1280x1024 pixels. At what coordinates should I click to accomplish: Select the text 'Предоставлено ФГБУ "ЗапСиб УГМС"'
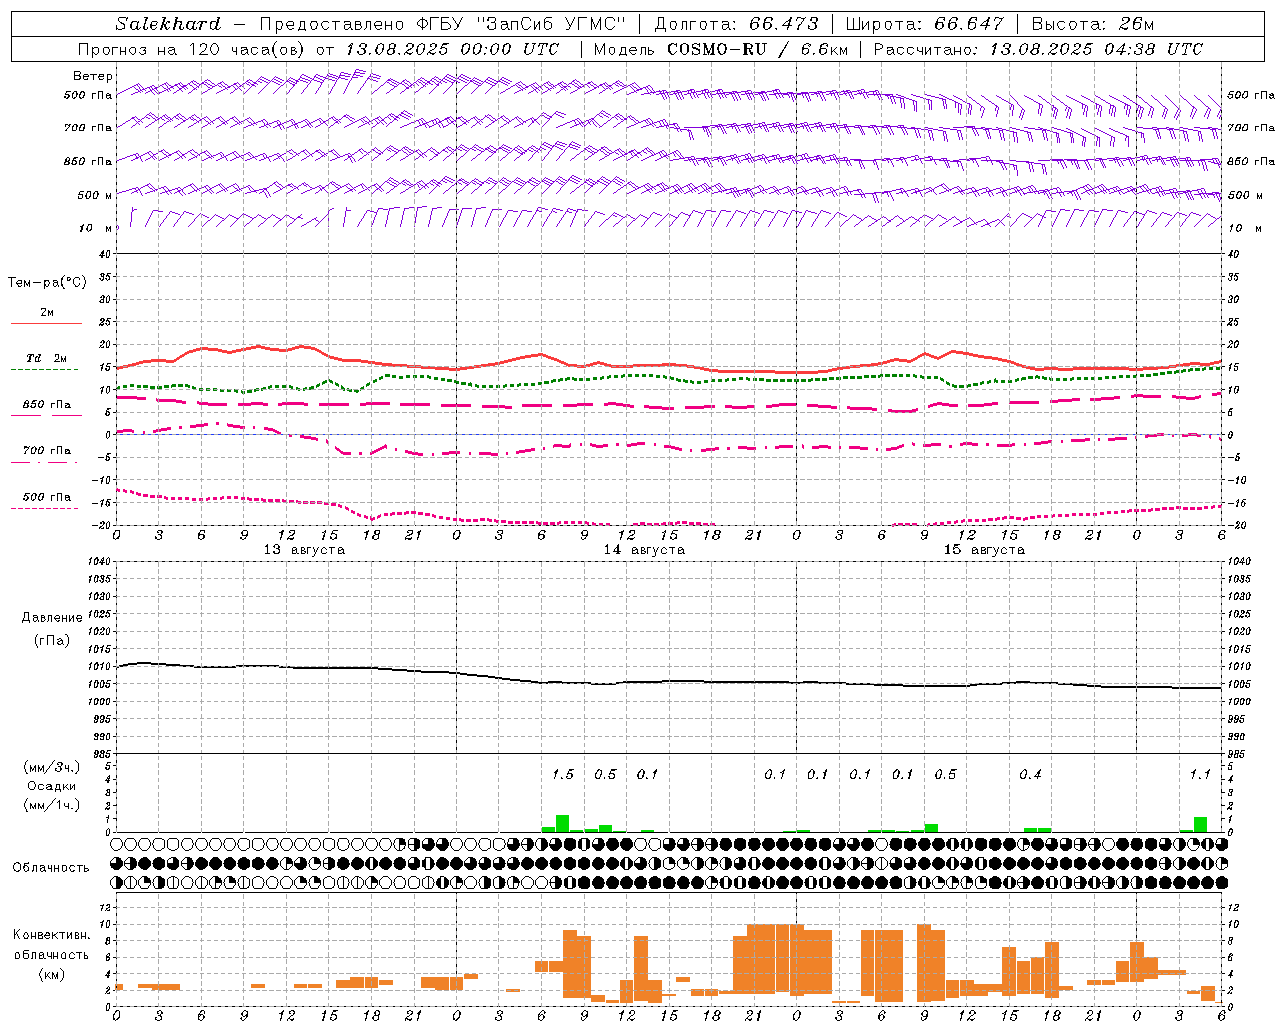(443, 24)
